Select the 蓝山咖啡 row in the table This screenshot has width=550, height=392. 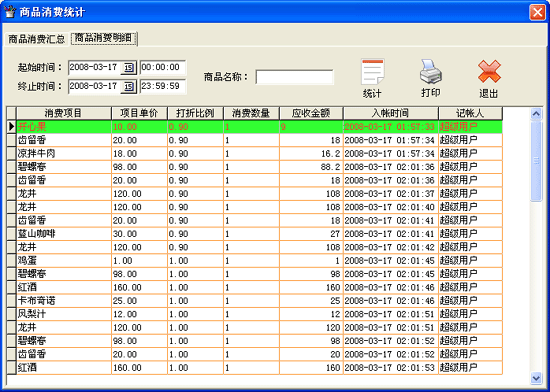255,234
